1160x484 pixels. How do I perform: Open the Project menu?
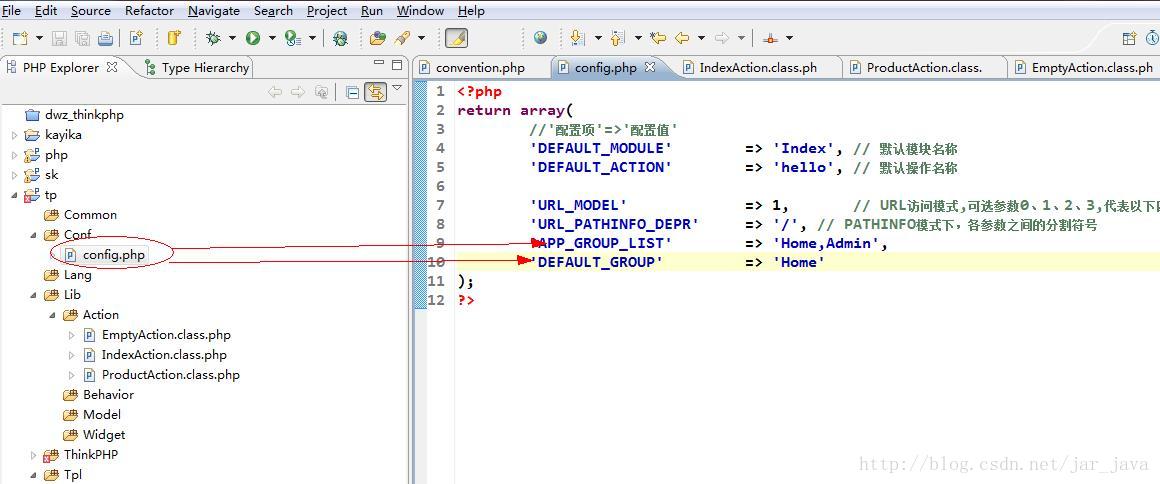[327, 10]
